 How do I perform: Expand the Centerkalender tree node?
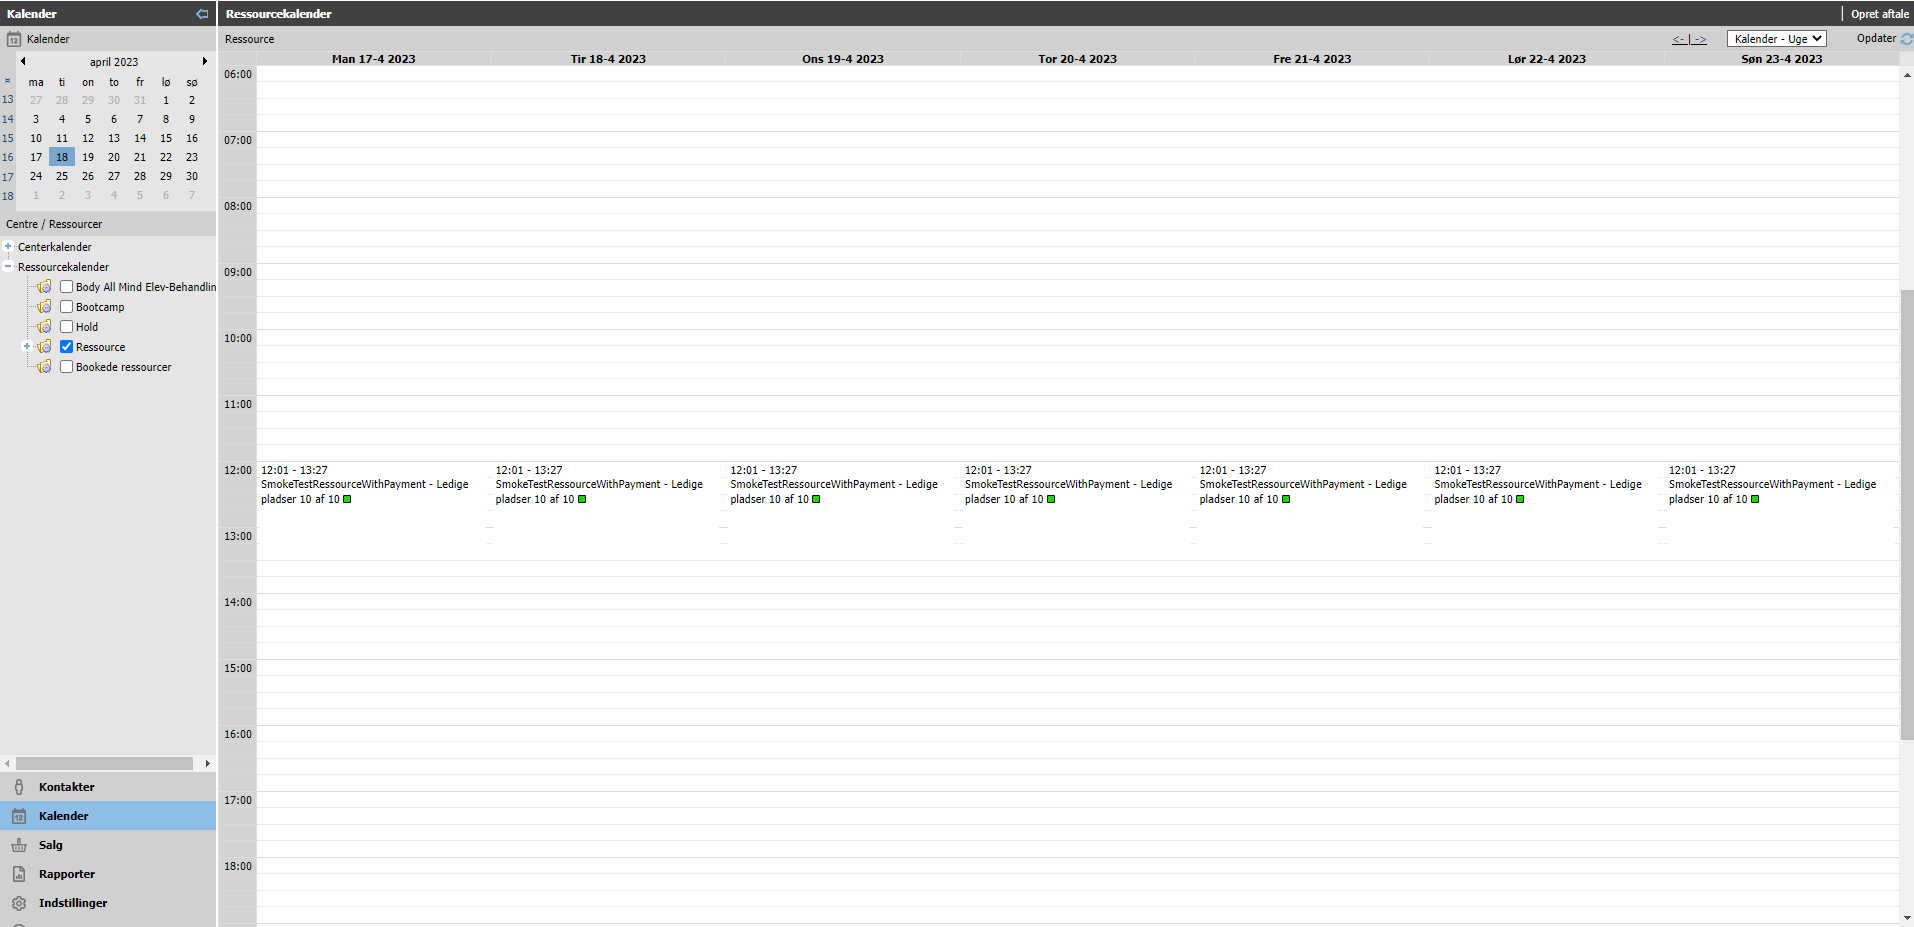coord(8,246)
